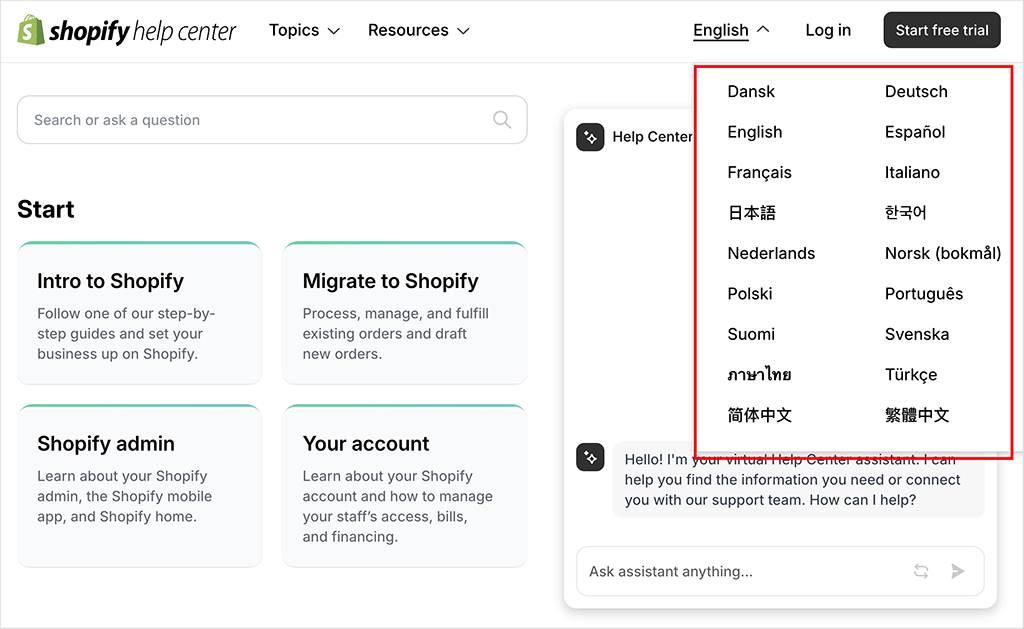Screen dimensions: 1024x629
Task: Expand the Resources dropdown menu
Action: click(419, 31)
